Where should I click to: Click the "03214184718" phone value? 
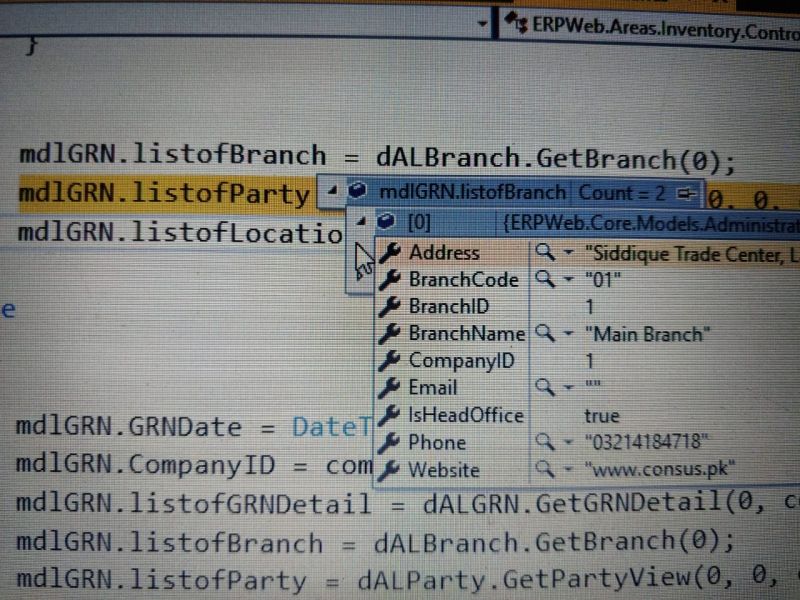646,442
